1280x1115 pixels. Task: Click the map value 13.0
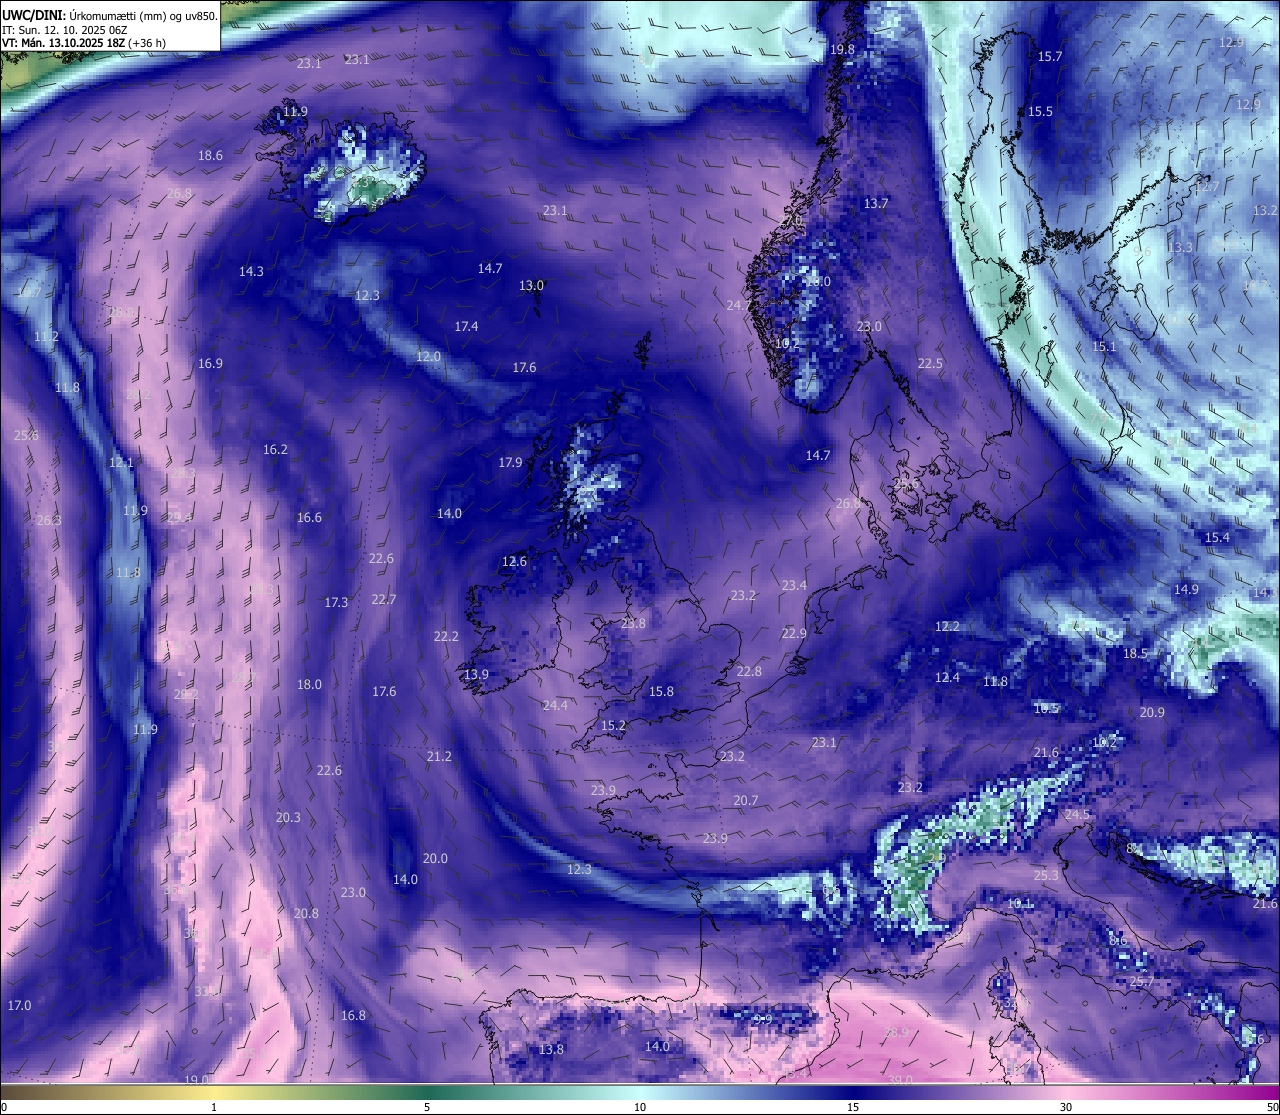pyautogui.click(x=531, y=286)
